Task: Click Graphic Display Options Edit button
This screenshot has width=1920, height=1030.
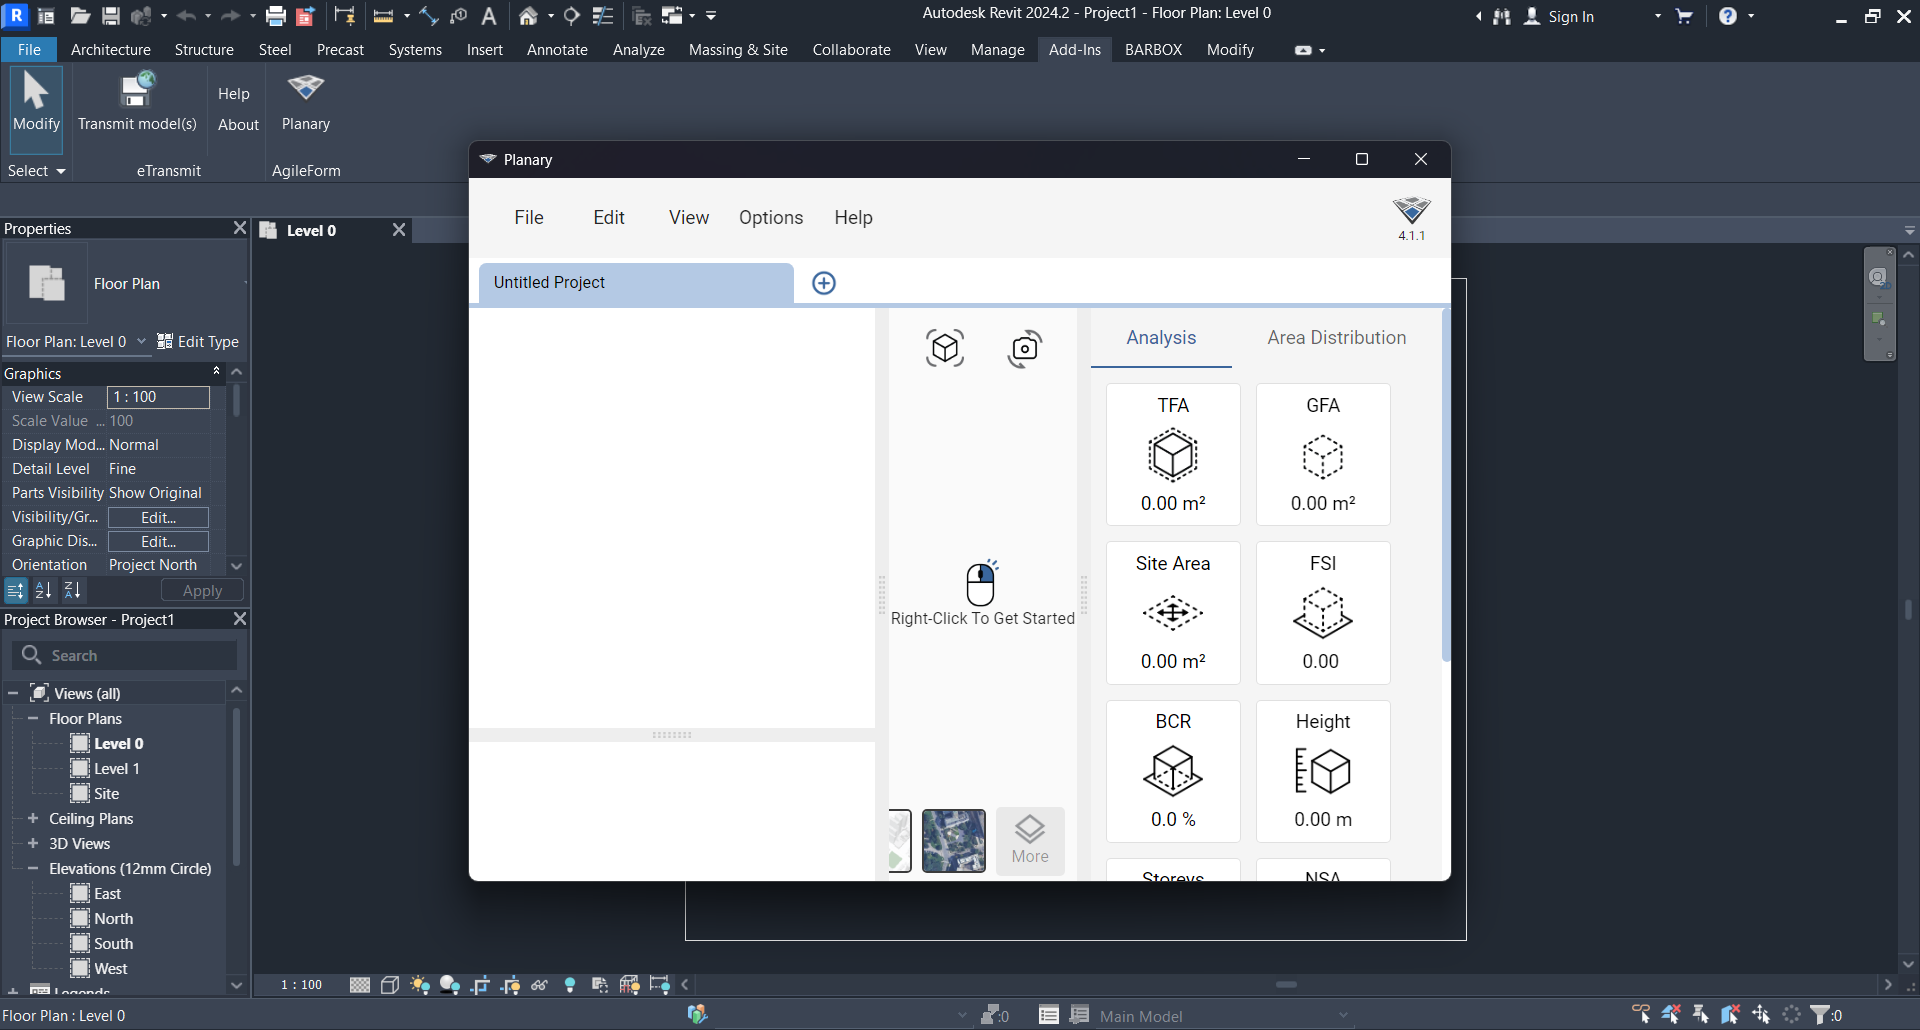Action: [158, 541]
